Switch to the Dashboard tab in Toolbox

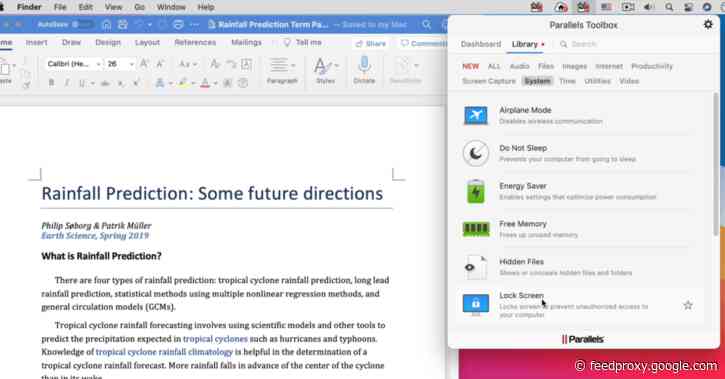pos(481,44)
